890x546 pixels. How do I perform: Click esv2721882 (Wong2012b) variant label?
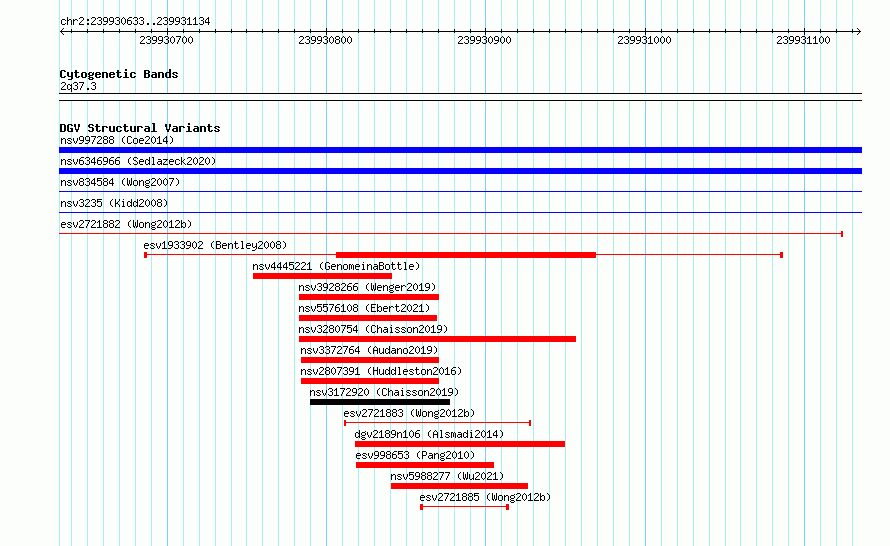126,224
